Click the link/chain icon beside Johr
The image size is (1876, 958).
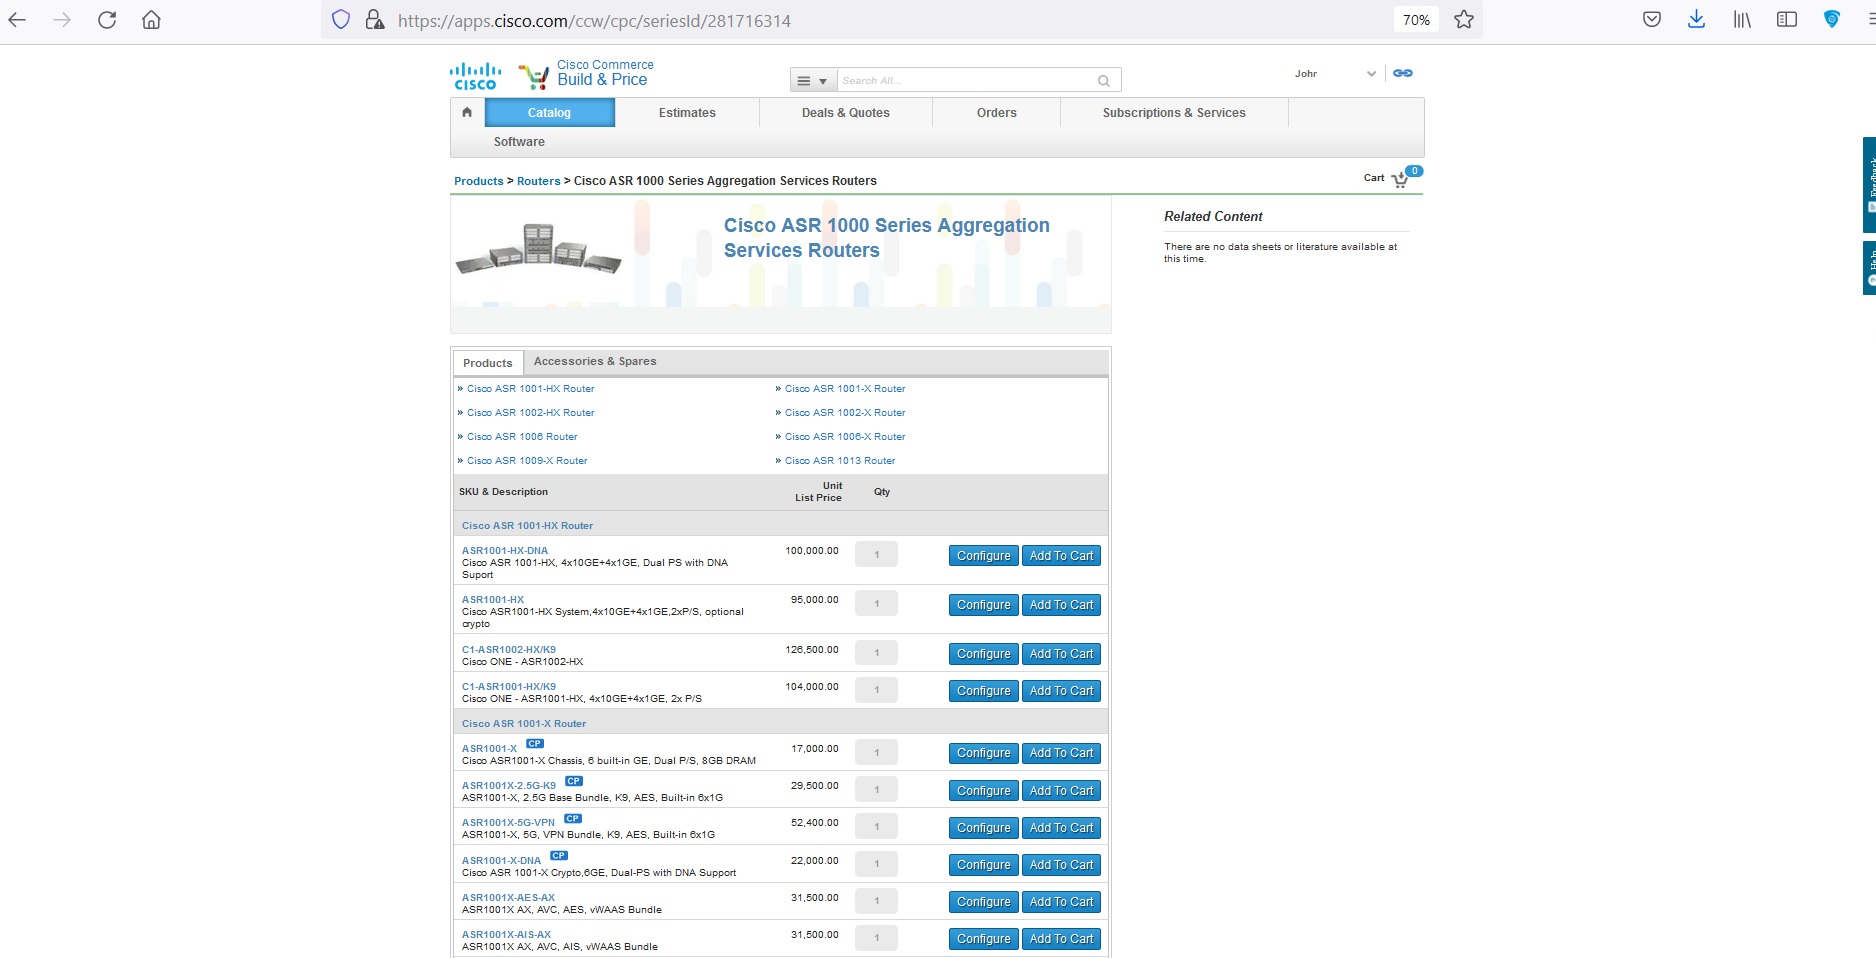point(1403,72)
